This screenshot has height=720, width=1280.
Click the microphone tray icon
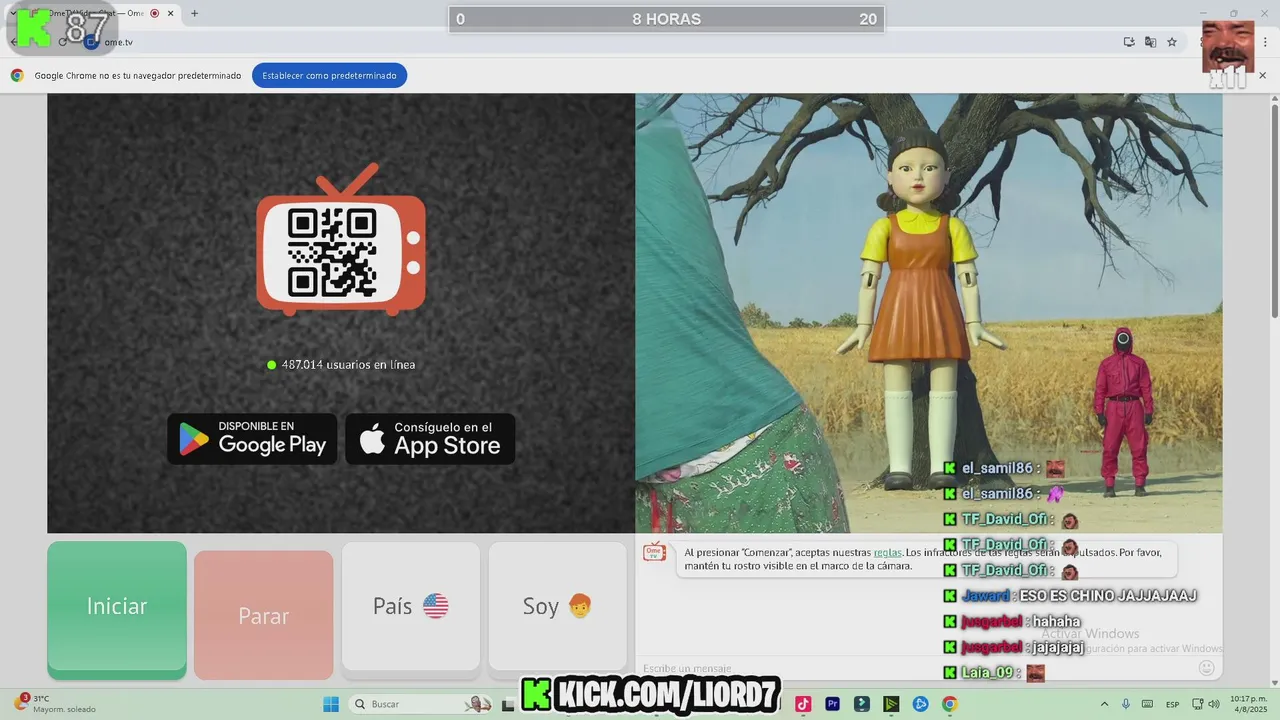coord(1126,704)
